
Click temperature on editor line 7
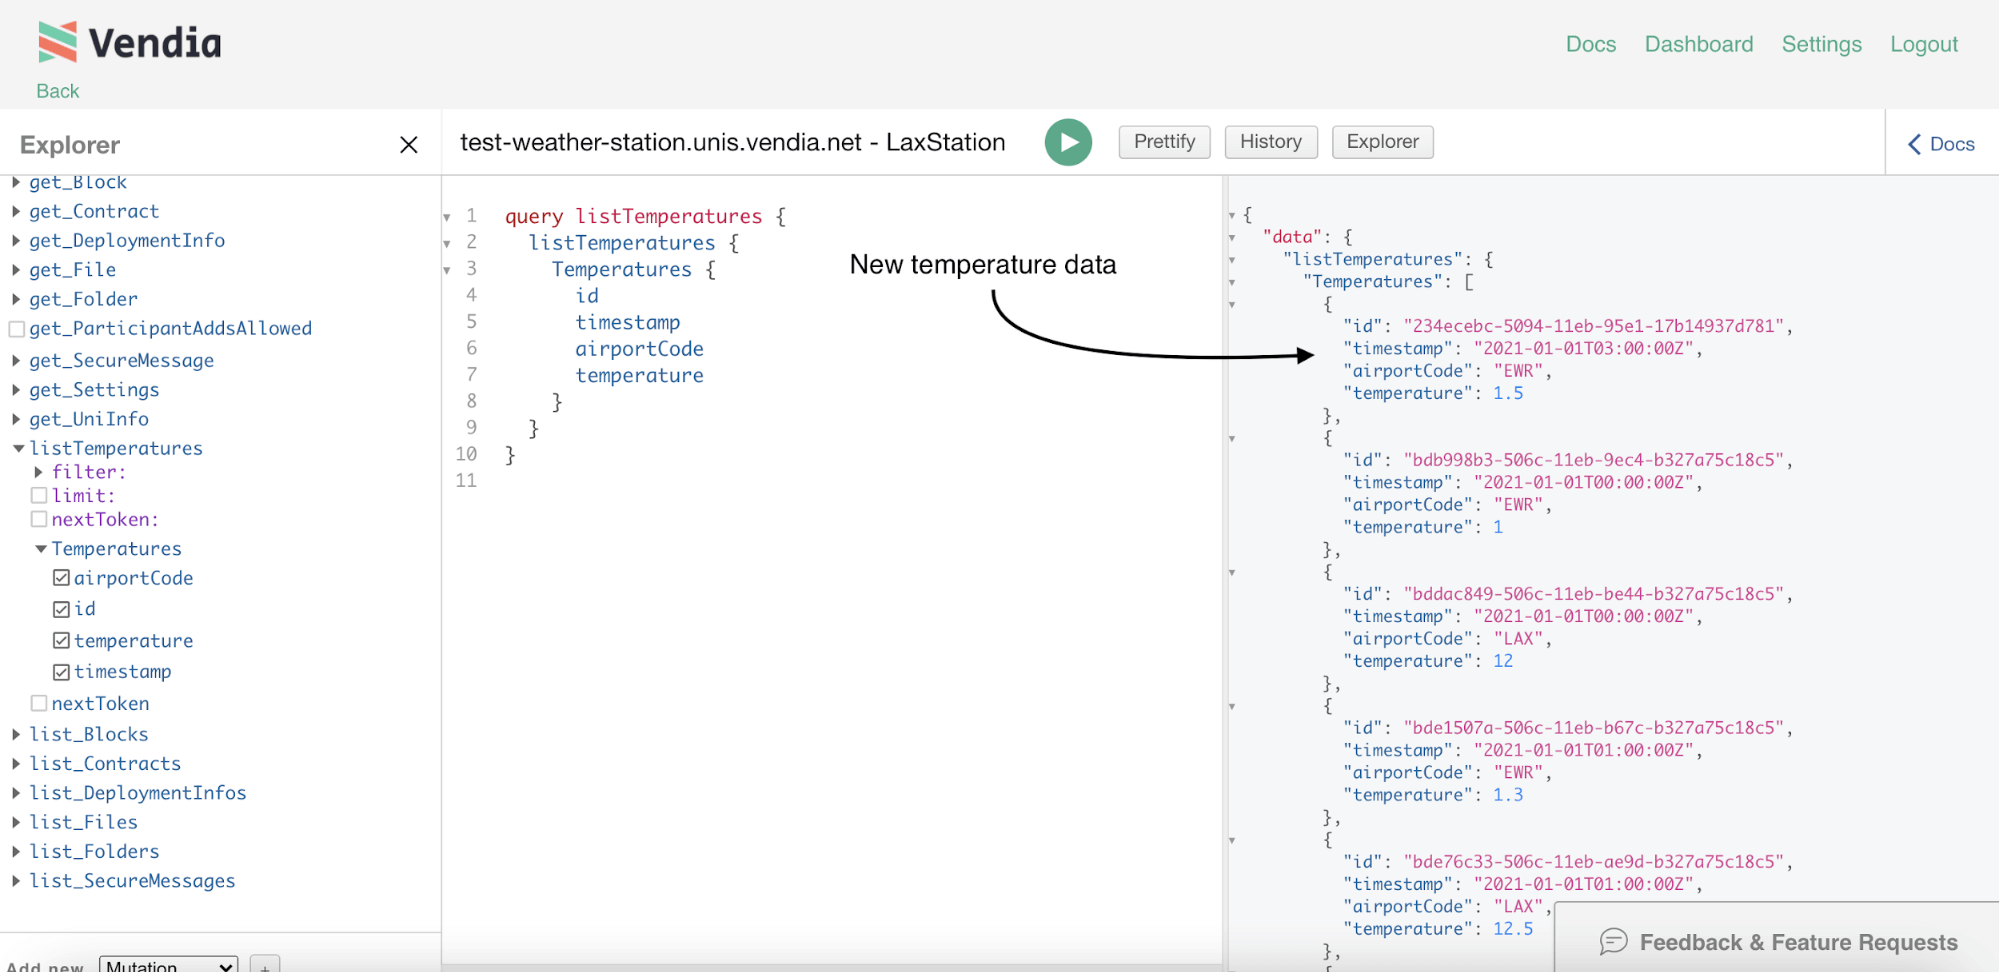pos(639,376)
